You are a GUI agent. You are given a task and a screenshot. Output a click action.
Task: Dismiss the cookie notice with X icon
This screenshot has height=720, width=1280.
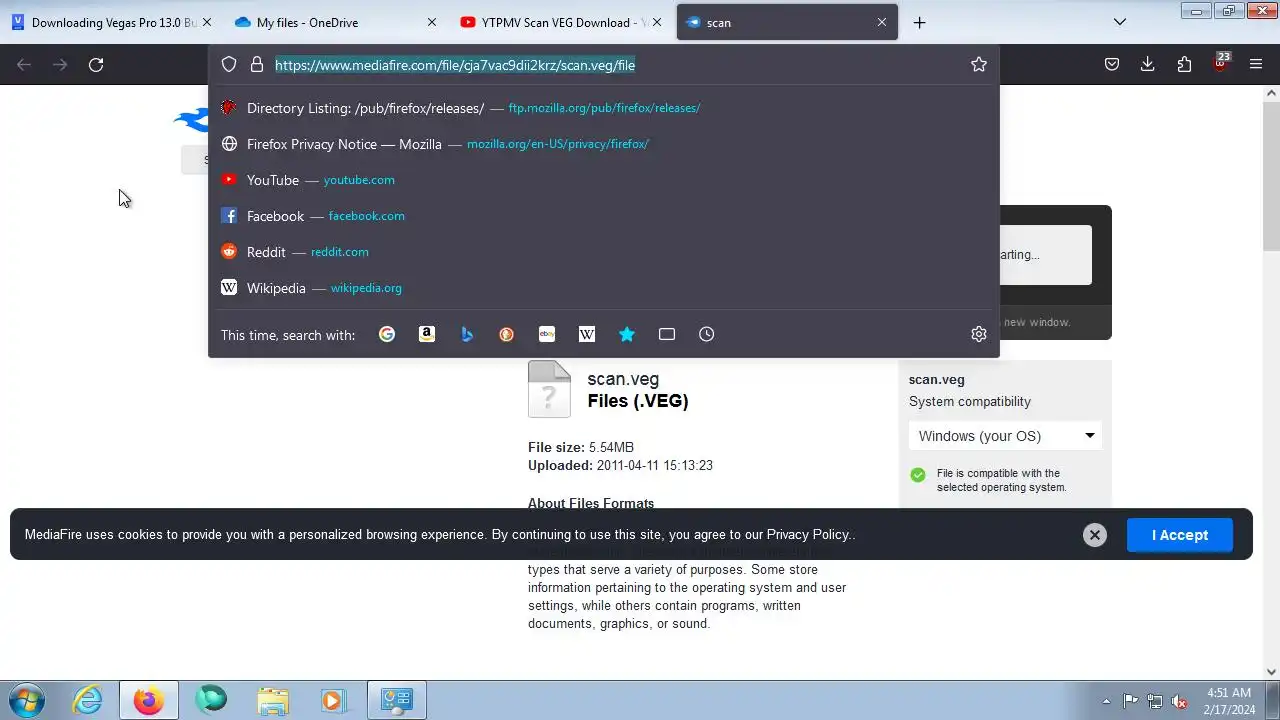(x=1095, y=535)
